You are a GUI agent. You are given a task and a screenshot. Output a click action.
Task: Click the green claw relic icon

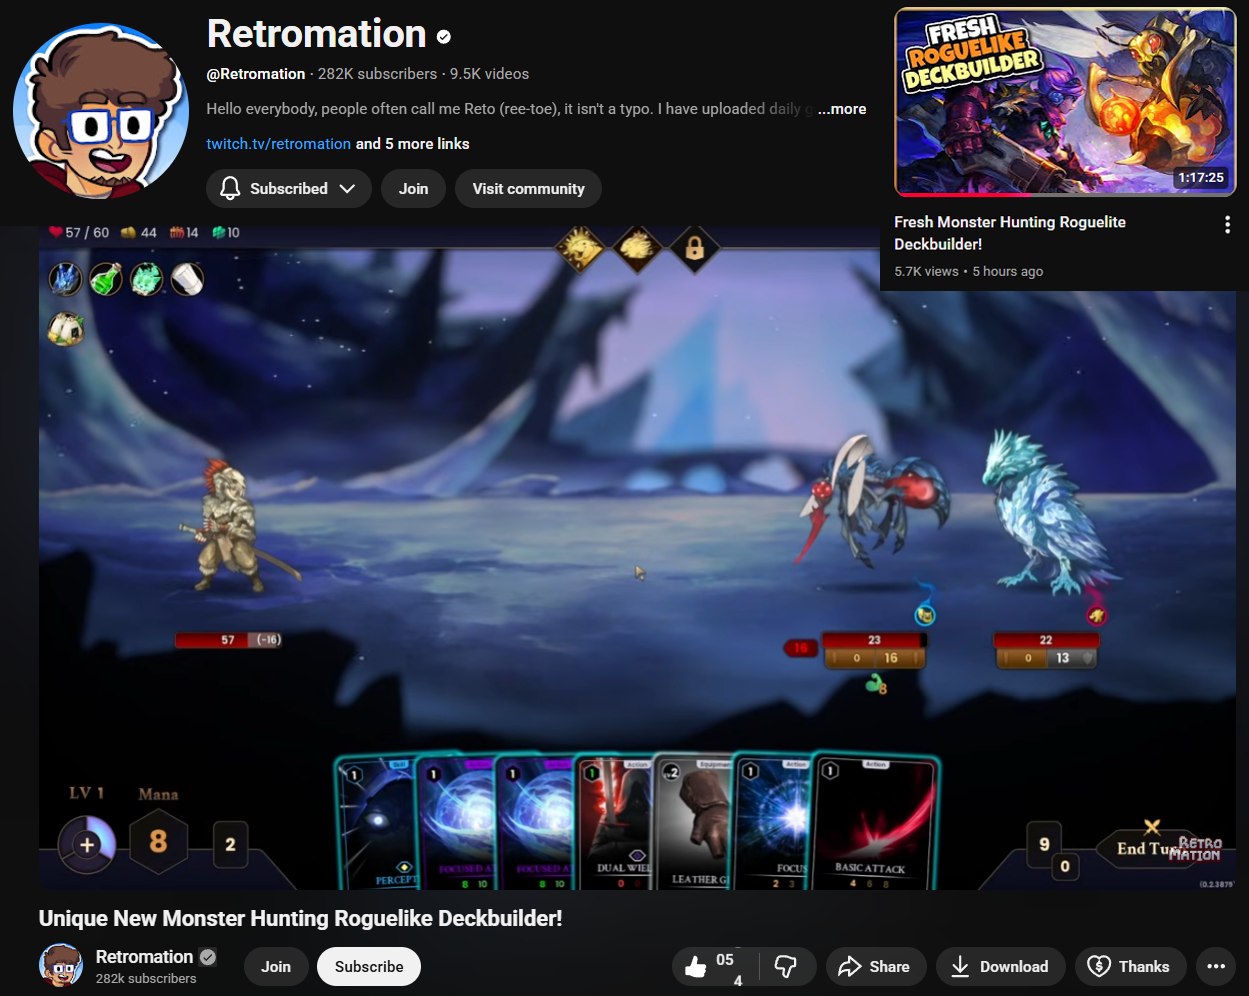[x=147, y=279]
